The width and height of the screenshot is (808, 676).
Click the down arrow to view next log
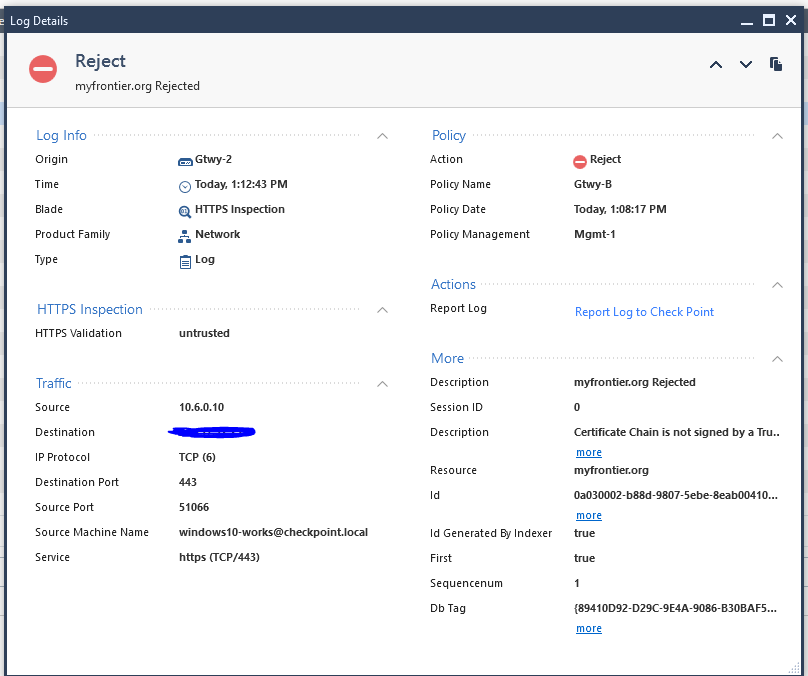(746, 64)
